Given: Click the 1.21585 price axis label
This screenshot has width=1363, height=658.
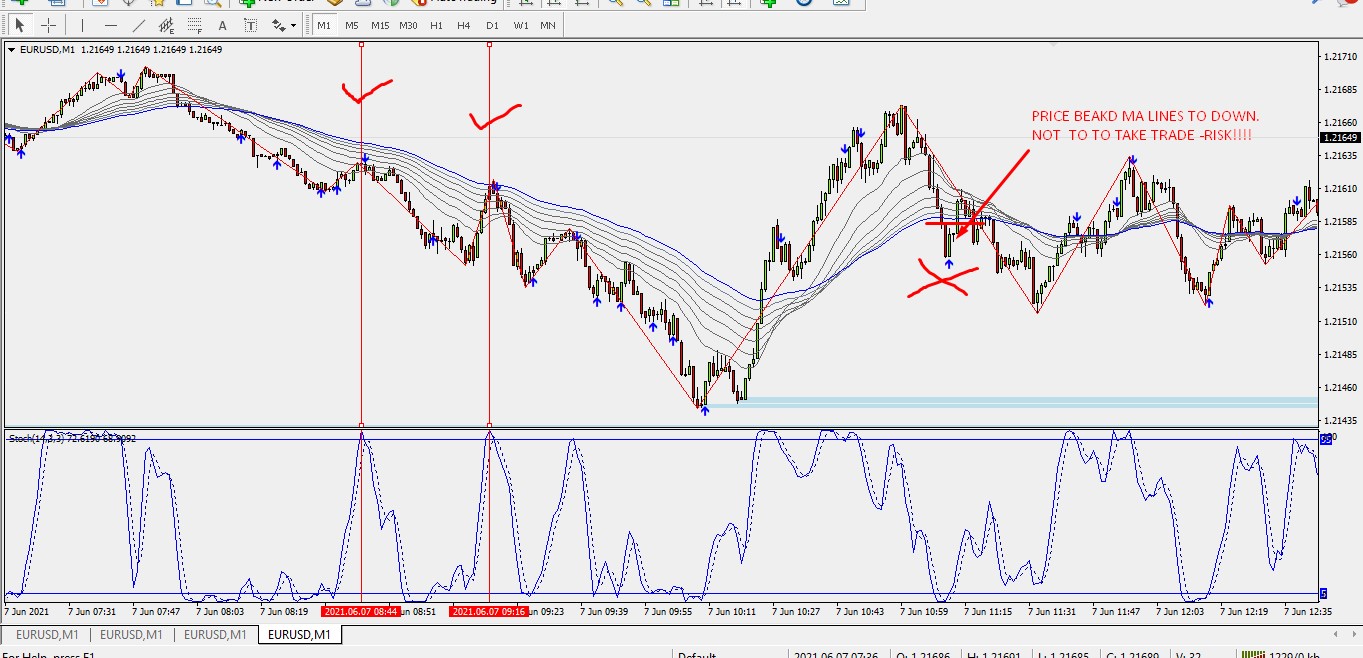Looking at the screenshot, I should 1340,222.
